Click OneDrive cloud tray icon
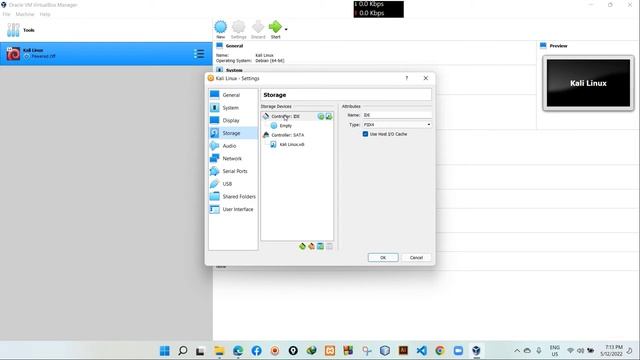The width and height of the screenshot is (640, 360). (527, 351)
